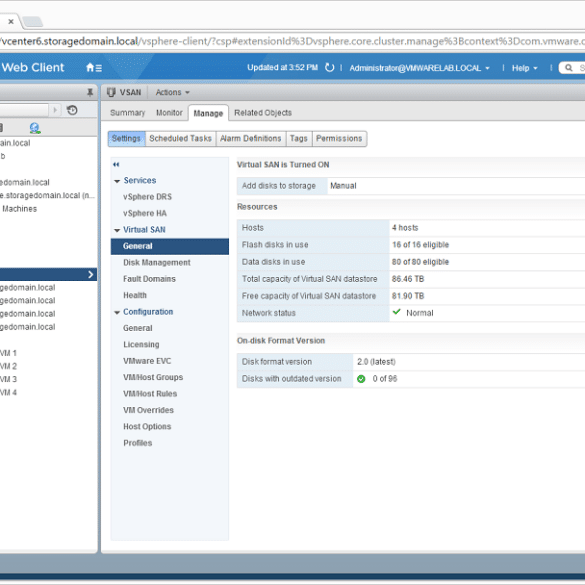
Task: Select General under Virtual SAN
Action: [170, 246]
